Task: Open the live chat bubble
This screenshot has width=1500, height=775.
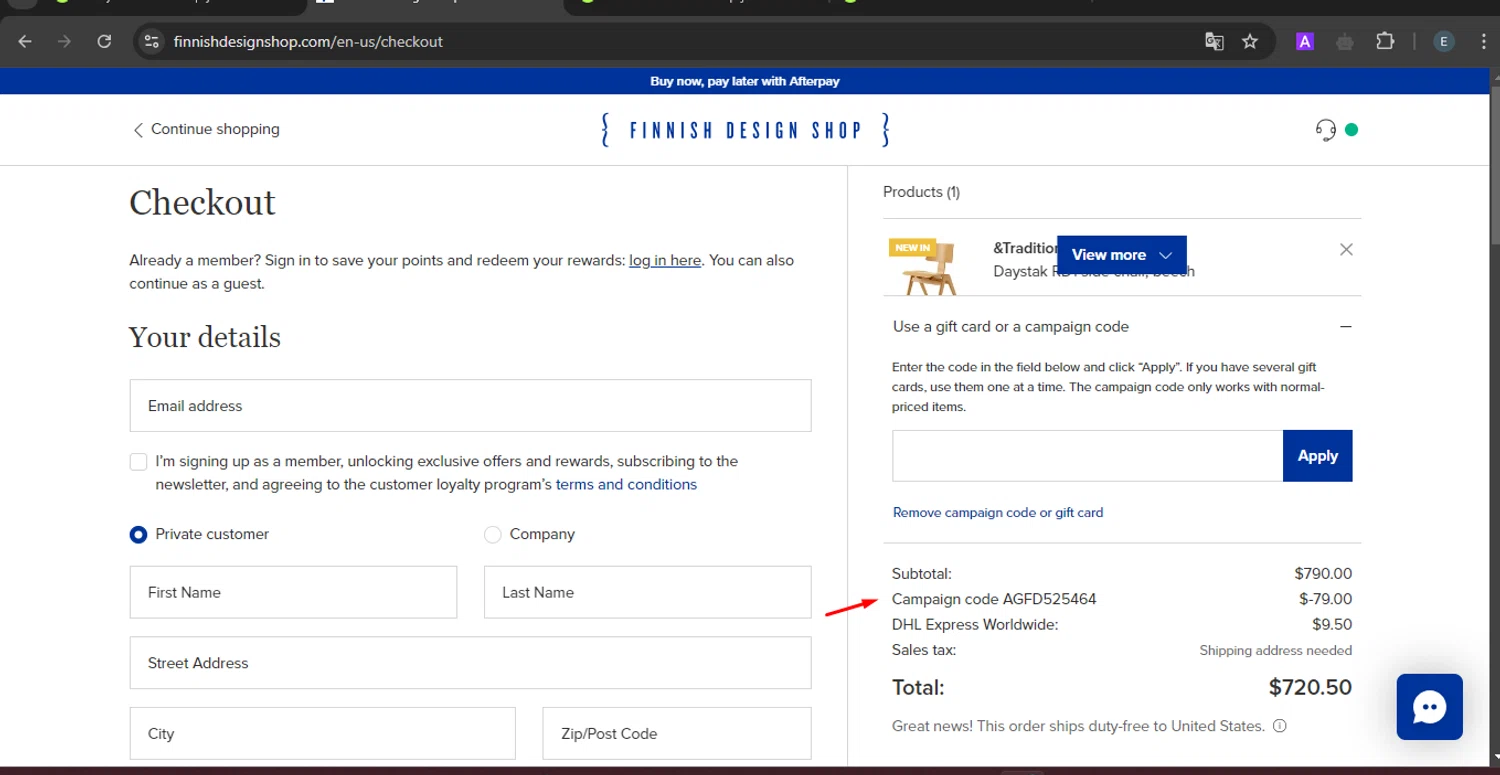Action: pyautogui.click(x=1430, y=707)
